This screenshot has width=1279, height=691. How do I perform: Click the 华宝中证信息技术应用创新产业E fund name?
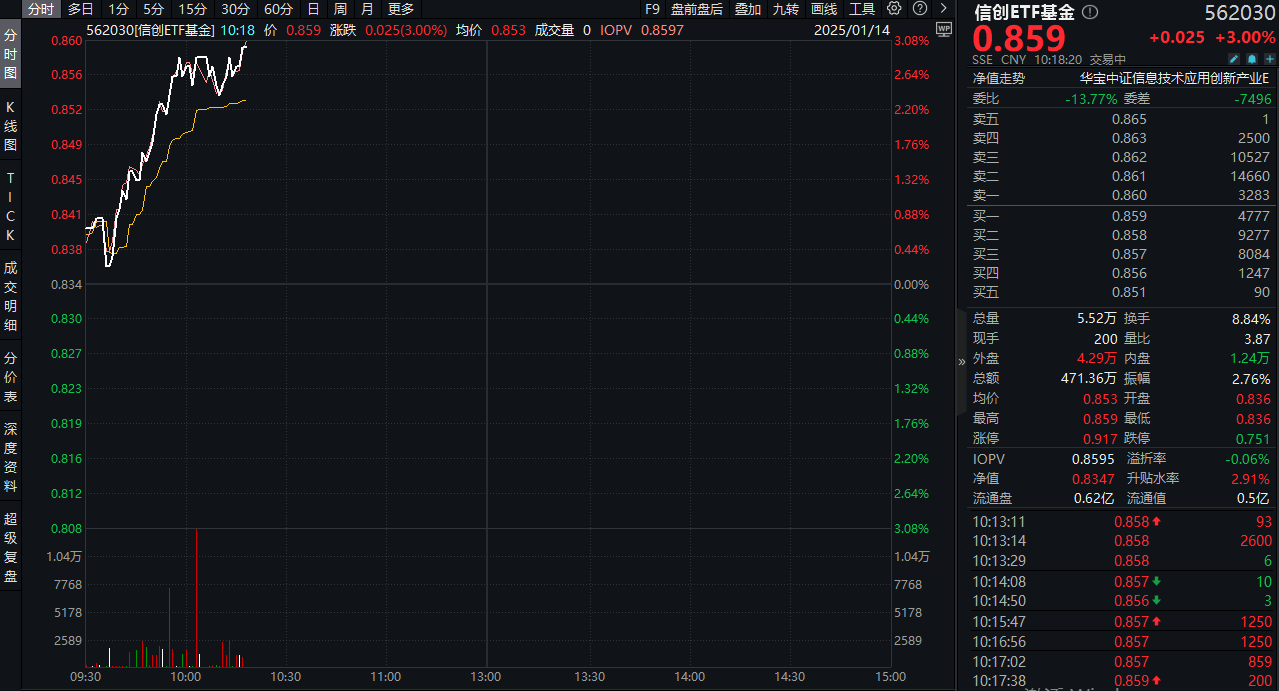point(1173,78)
